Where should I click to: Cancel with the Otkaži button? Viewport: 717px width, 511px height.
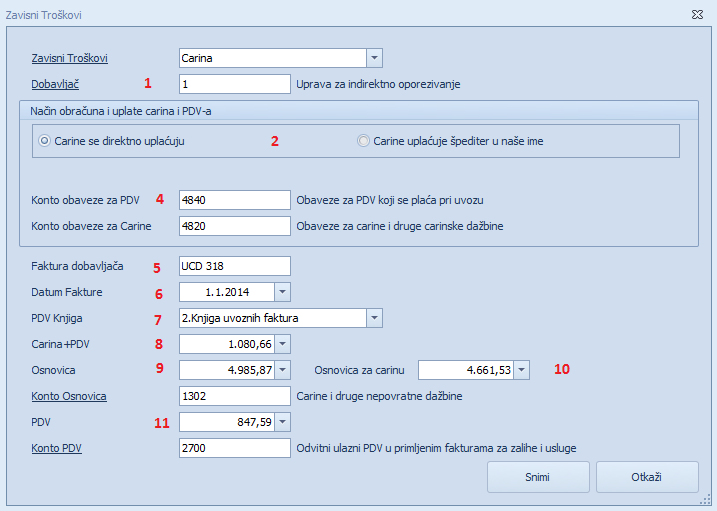click(x=647, y=477)
